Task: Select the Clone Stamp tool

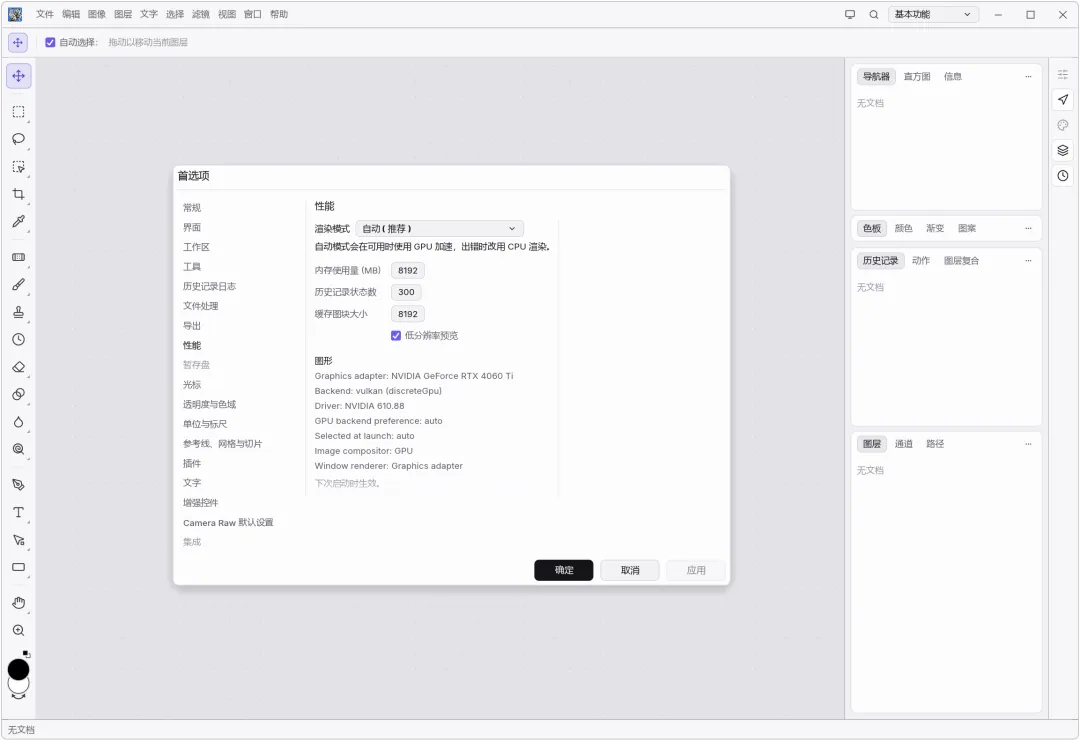Action: 19,312
